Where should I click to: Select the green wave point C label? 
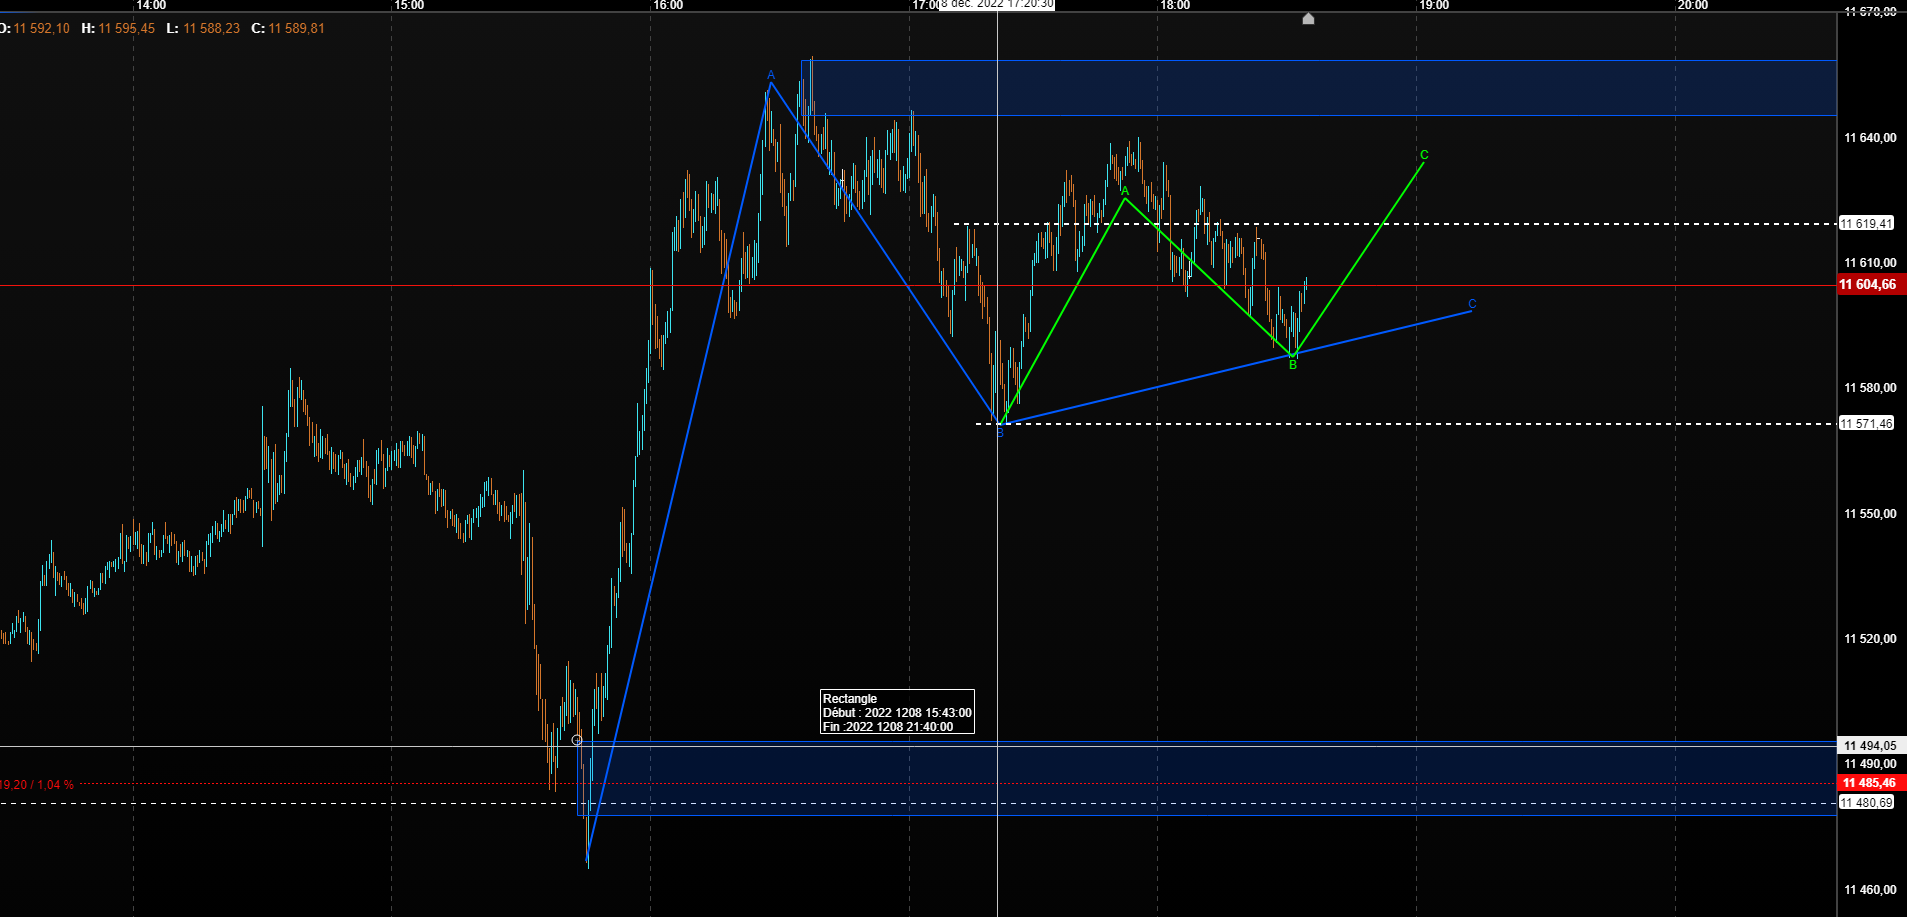(1424, 155)
